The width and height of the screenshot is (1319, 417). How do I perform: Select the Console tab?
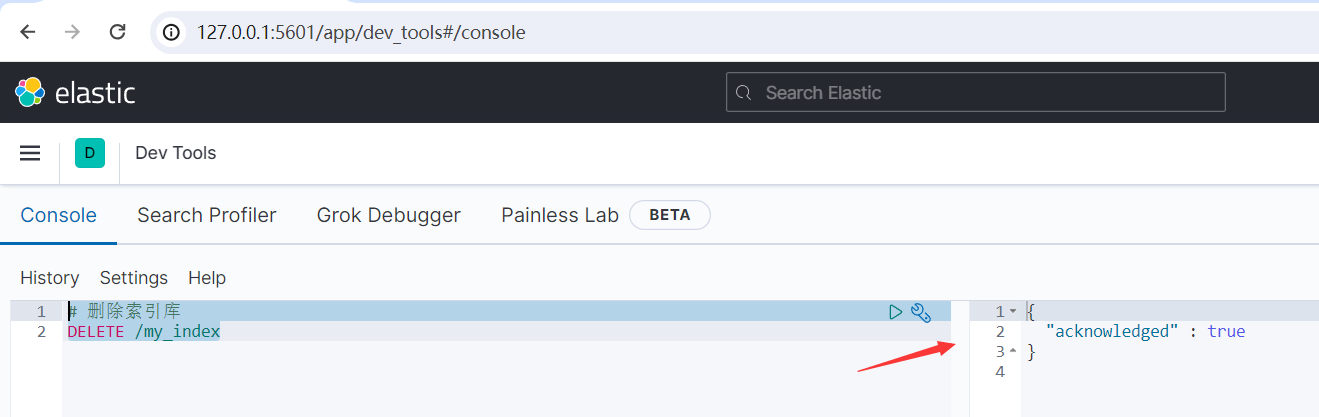point(59,215)
